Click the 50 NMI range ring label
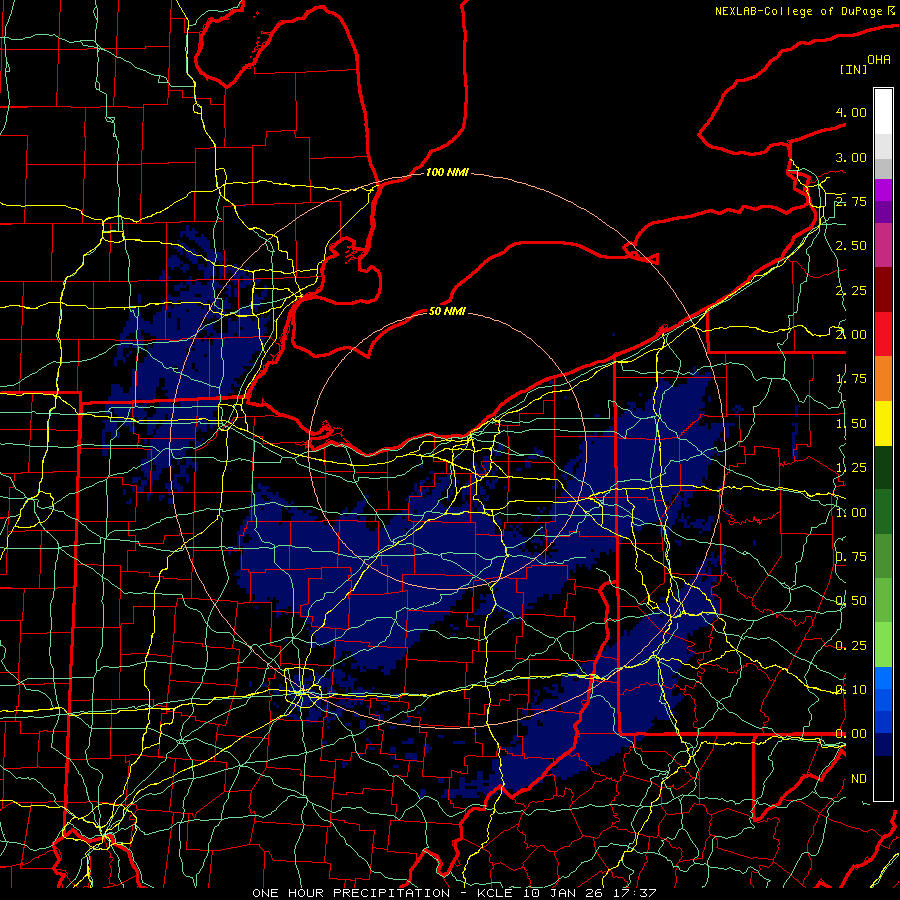The width and height of the screenshot is (900, 900). click(447, 311)
